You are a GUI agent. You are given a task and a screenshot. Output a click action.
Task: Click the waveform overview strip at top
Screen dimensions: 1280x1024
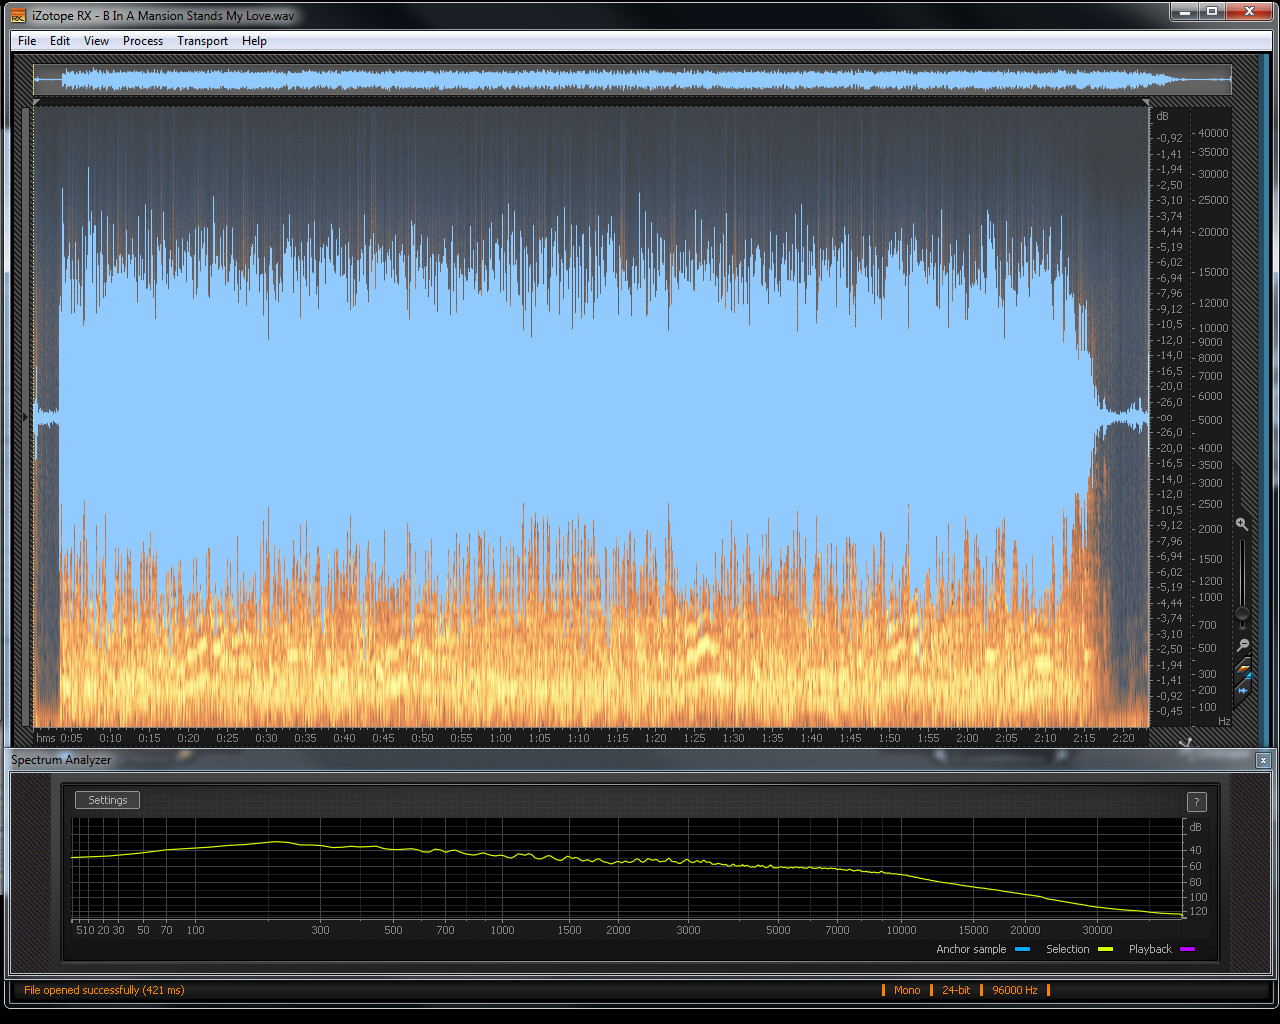632,80
